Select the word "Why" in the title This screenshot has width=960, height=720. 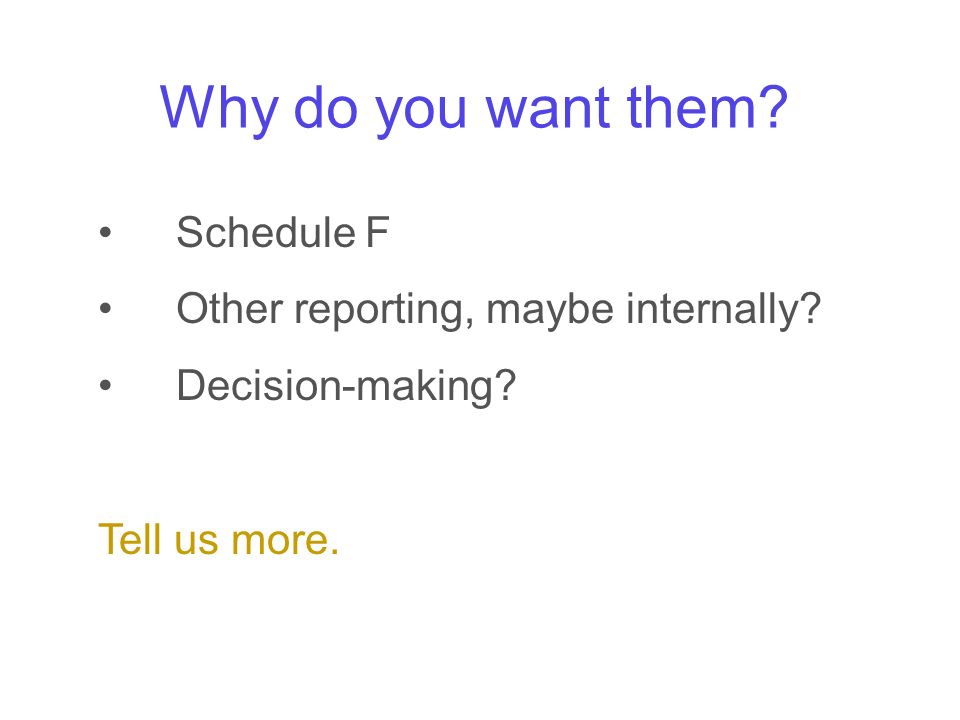219,108
